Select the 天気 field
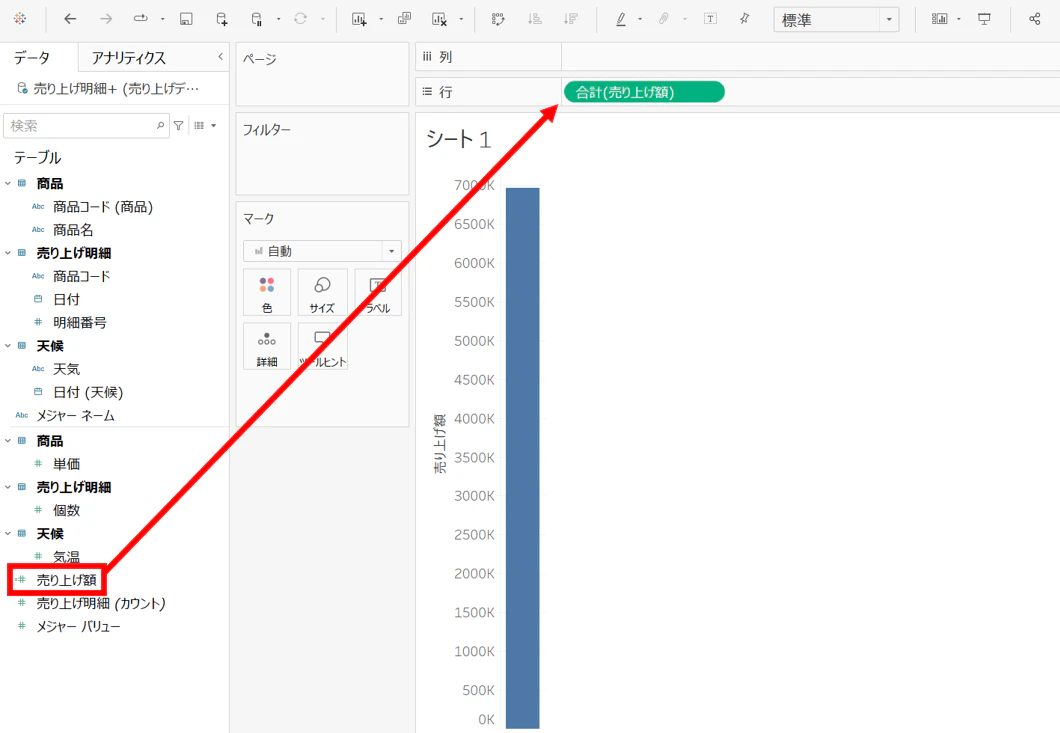1060x733 pixels. [66, 369]
